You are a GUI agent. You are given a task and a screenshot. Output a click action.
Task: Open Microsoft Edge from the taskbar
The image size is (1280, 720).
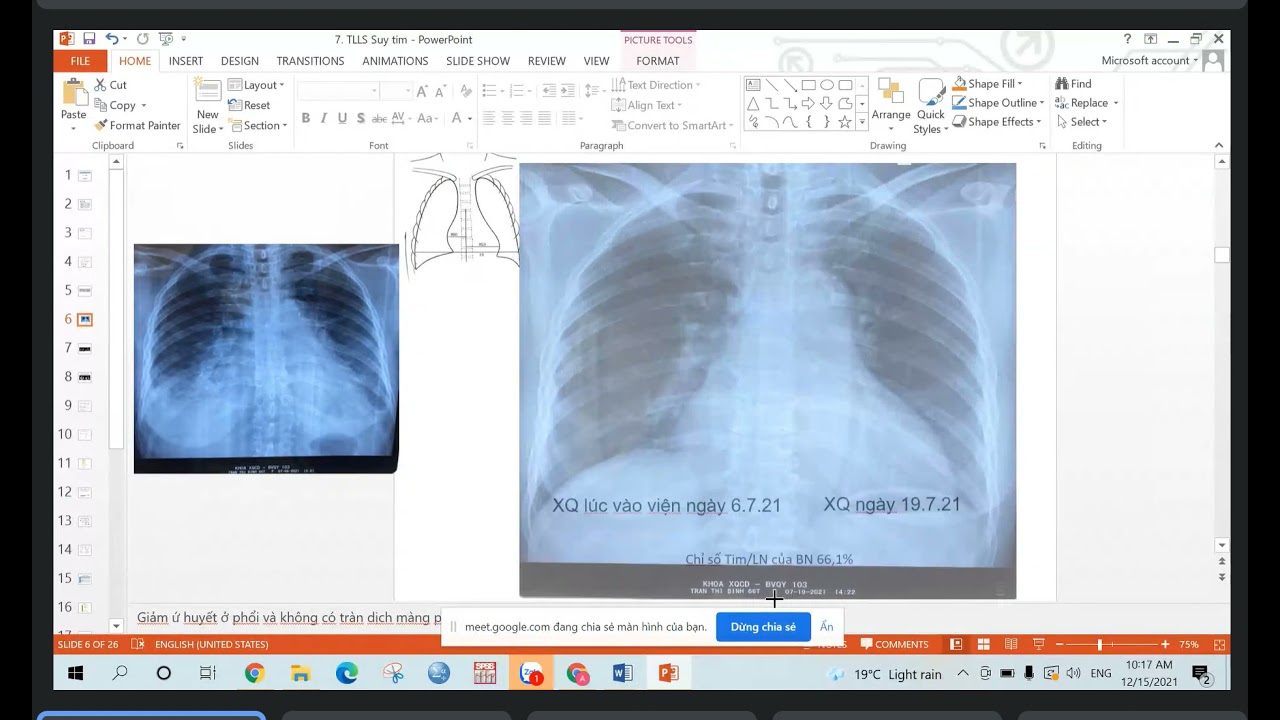click(x=346, y=673)
